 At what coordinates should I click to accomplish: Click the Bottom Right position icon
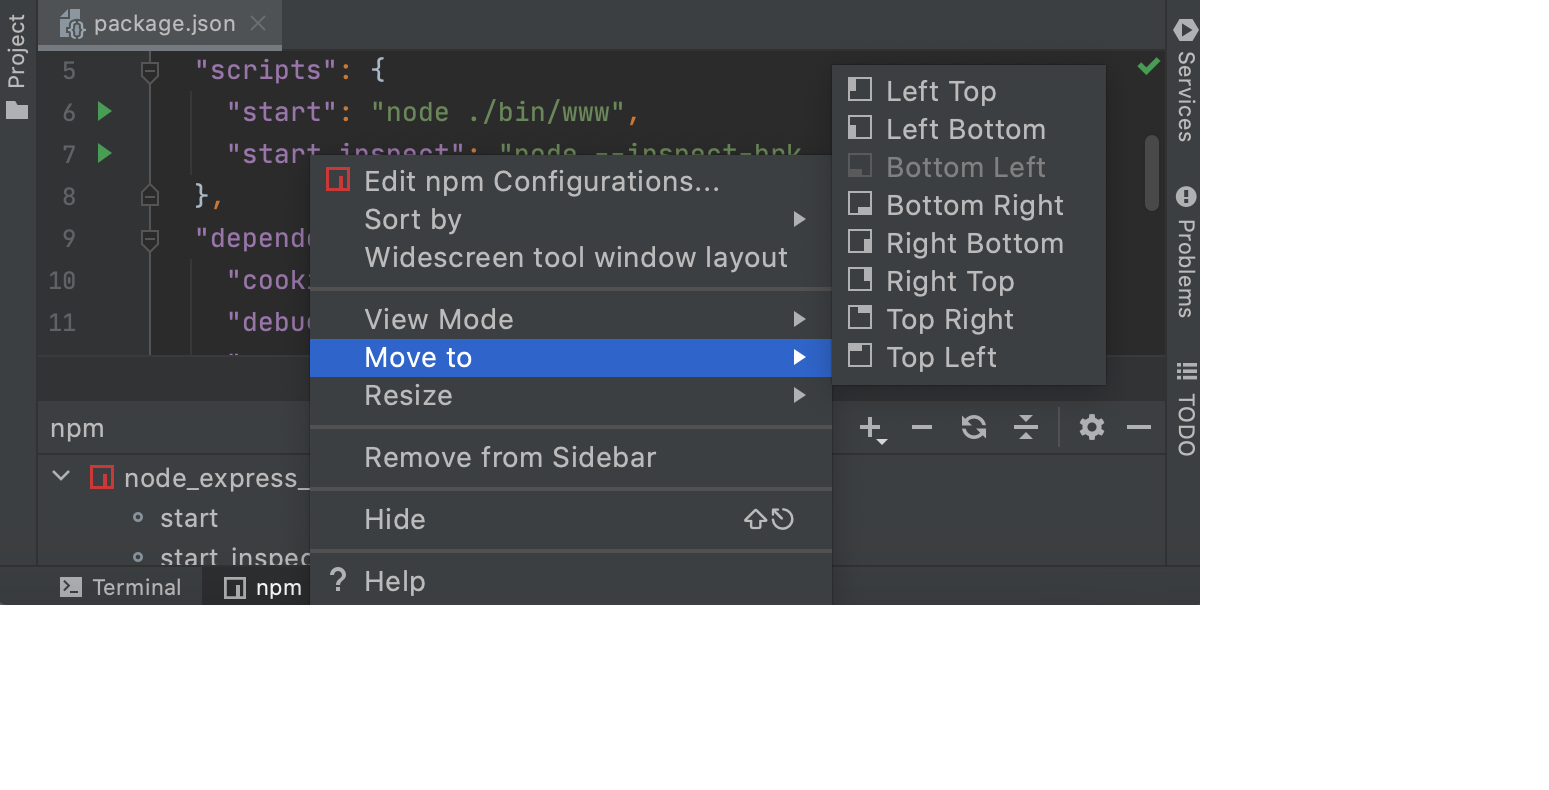(860, 203)
